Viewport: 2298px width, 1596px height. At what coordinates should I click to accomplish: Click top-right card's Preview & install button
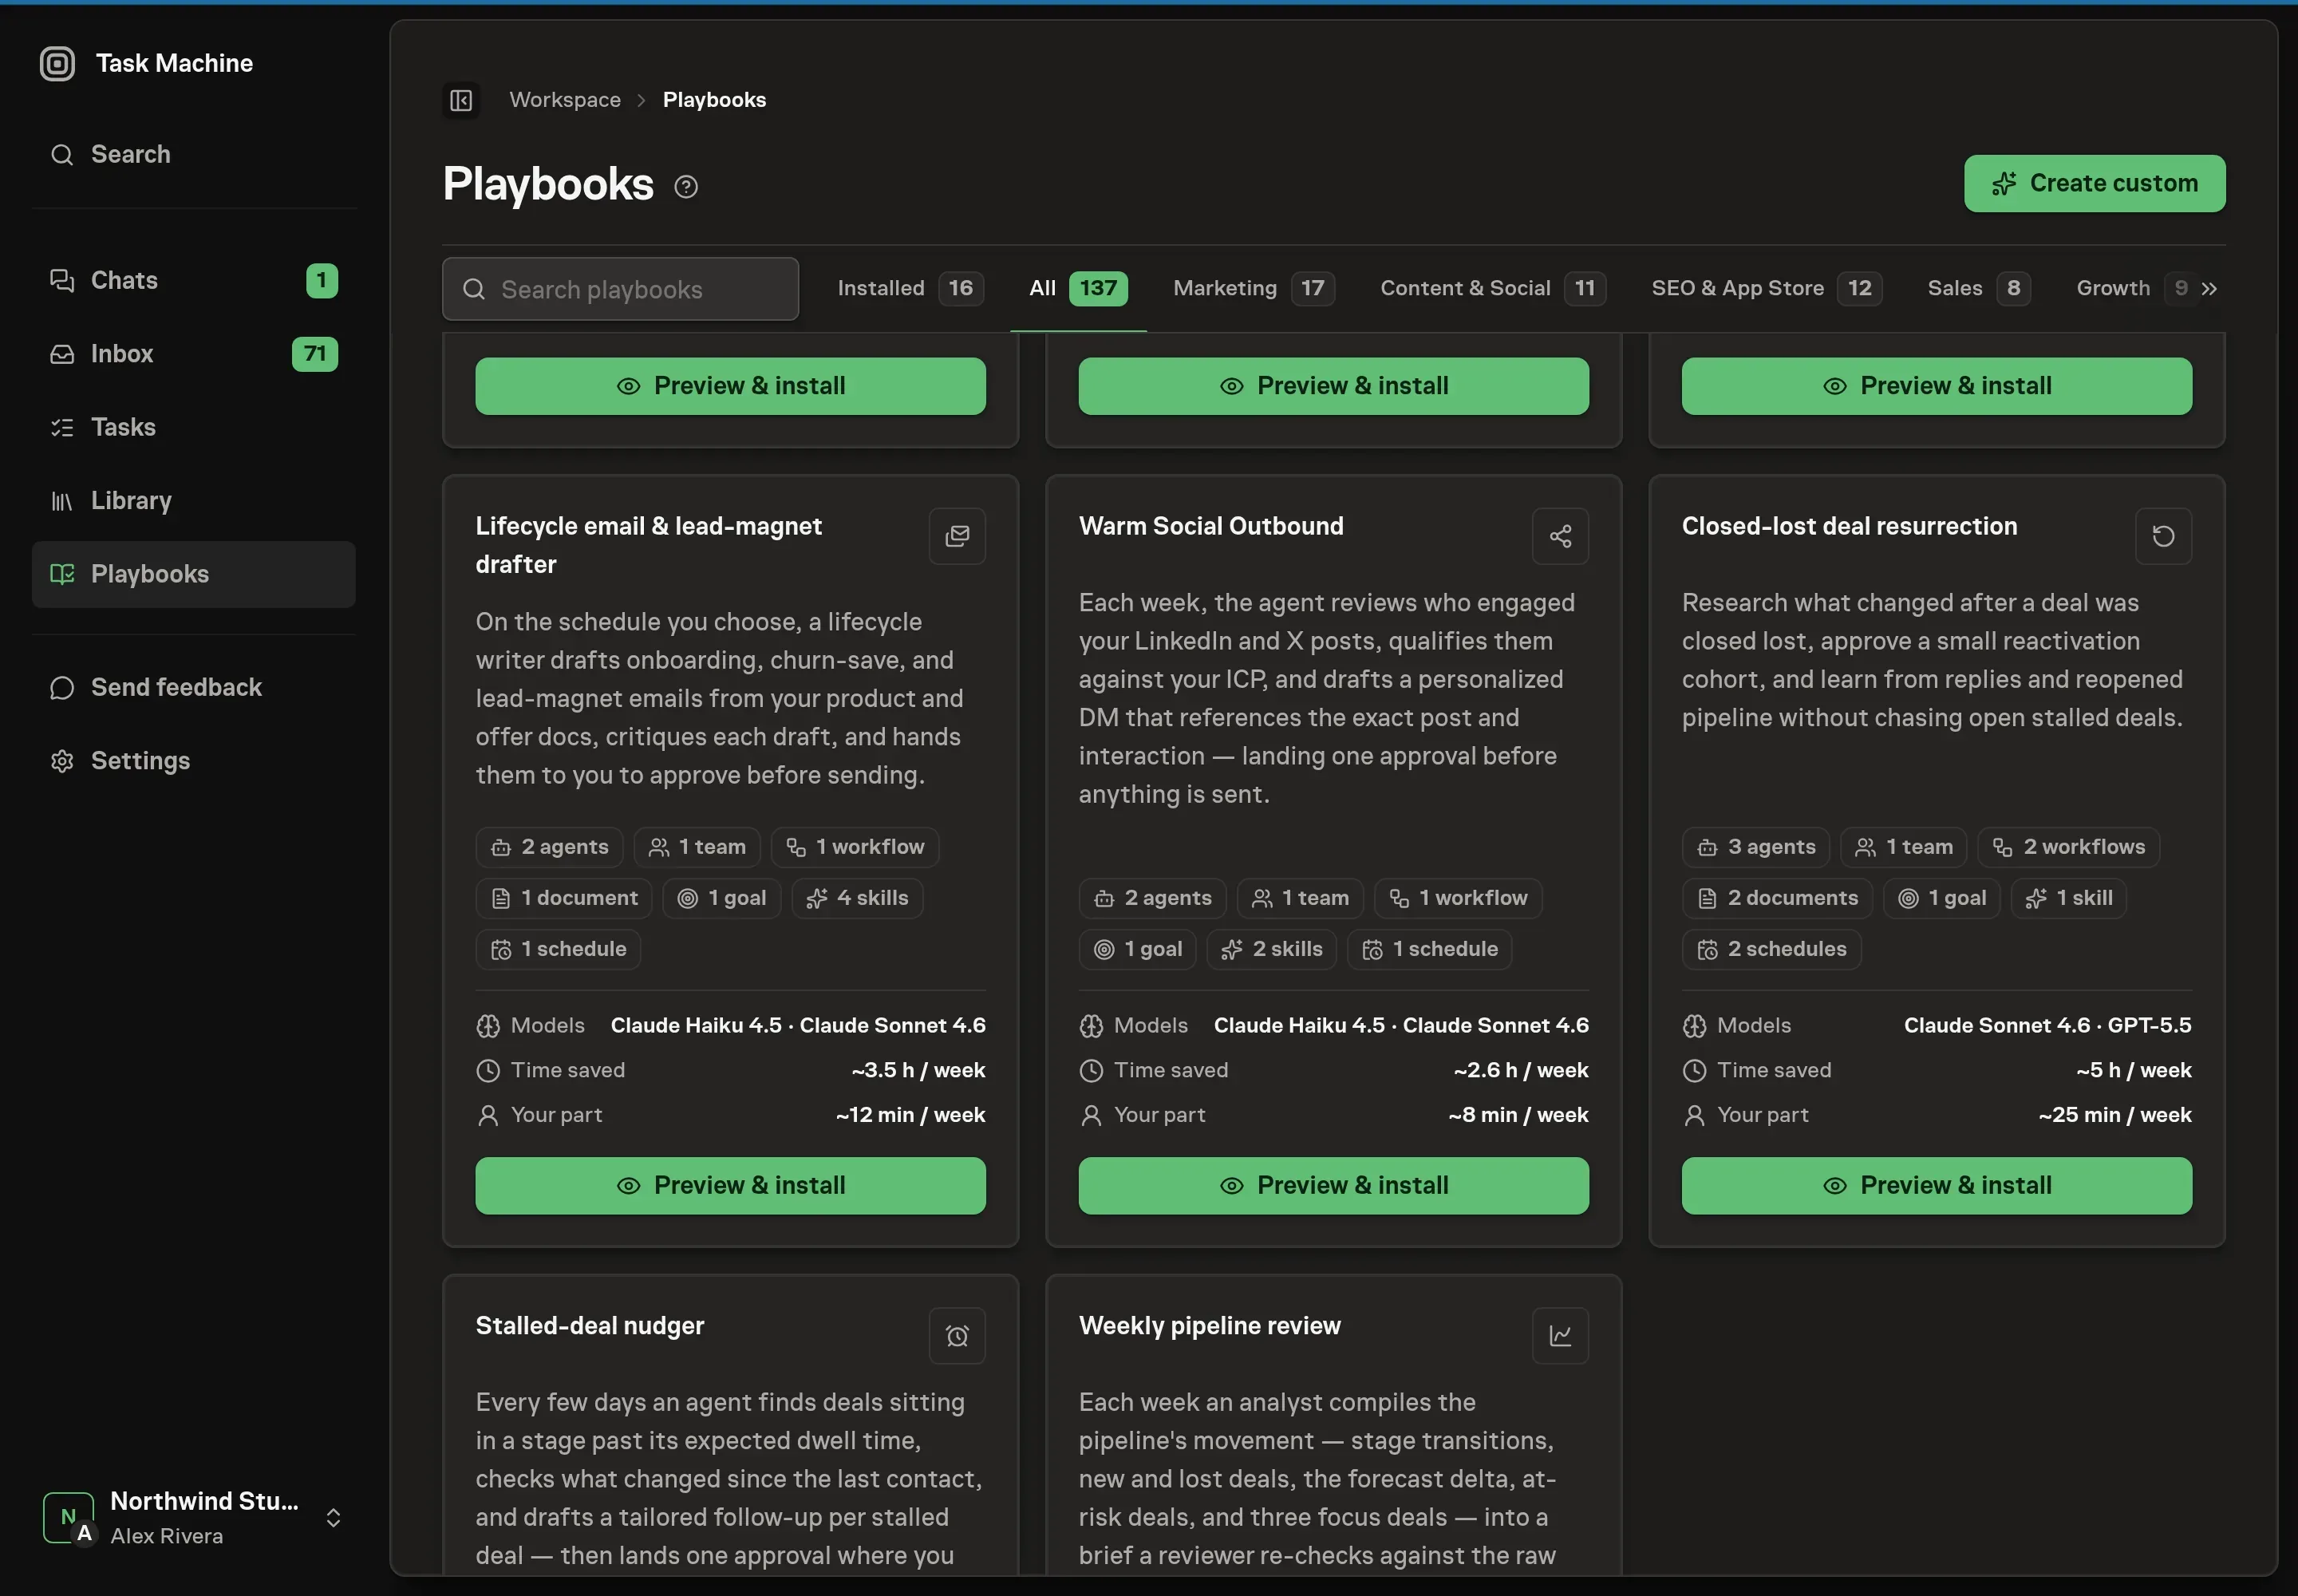(x=1936, y=386)
